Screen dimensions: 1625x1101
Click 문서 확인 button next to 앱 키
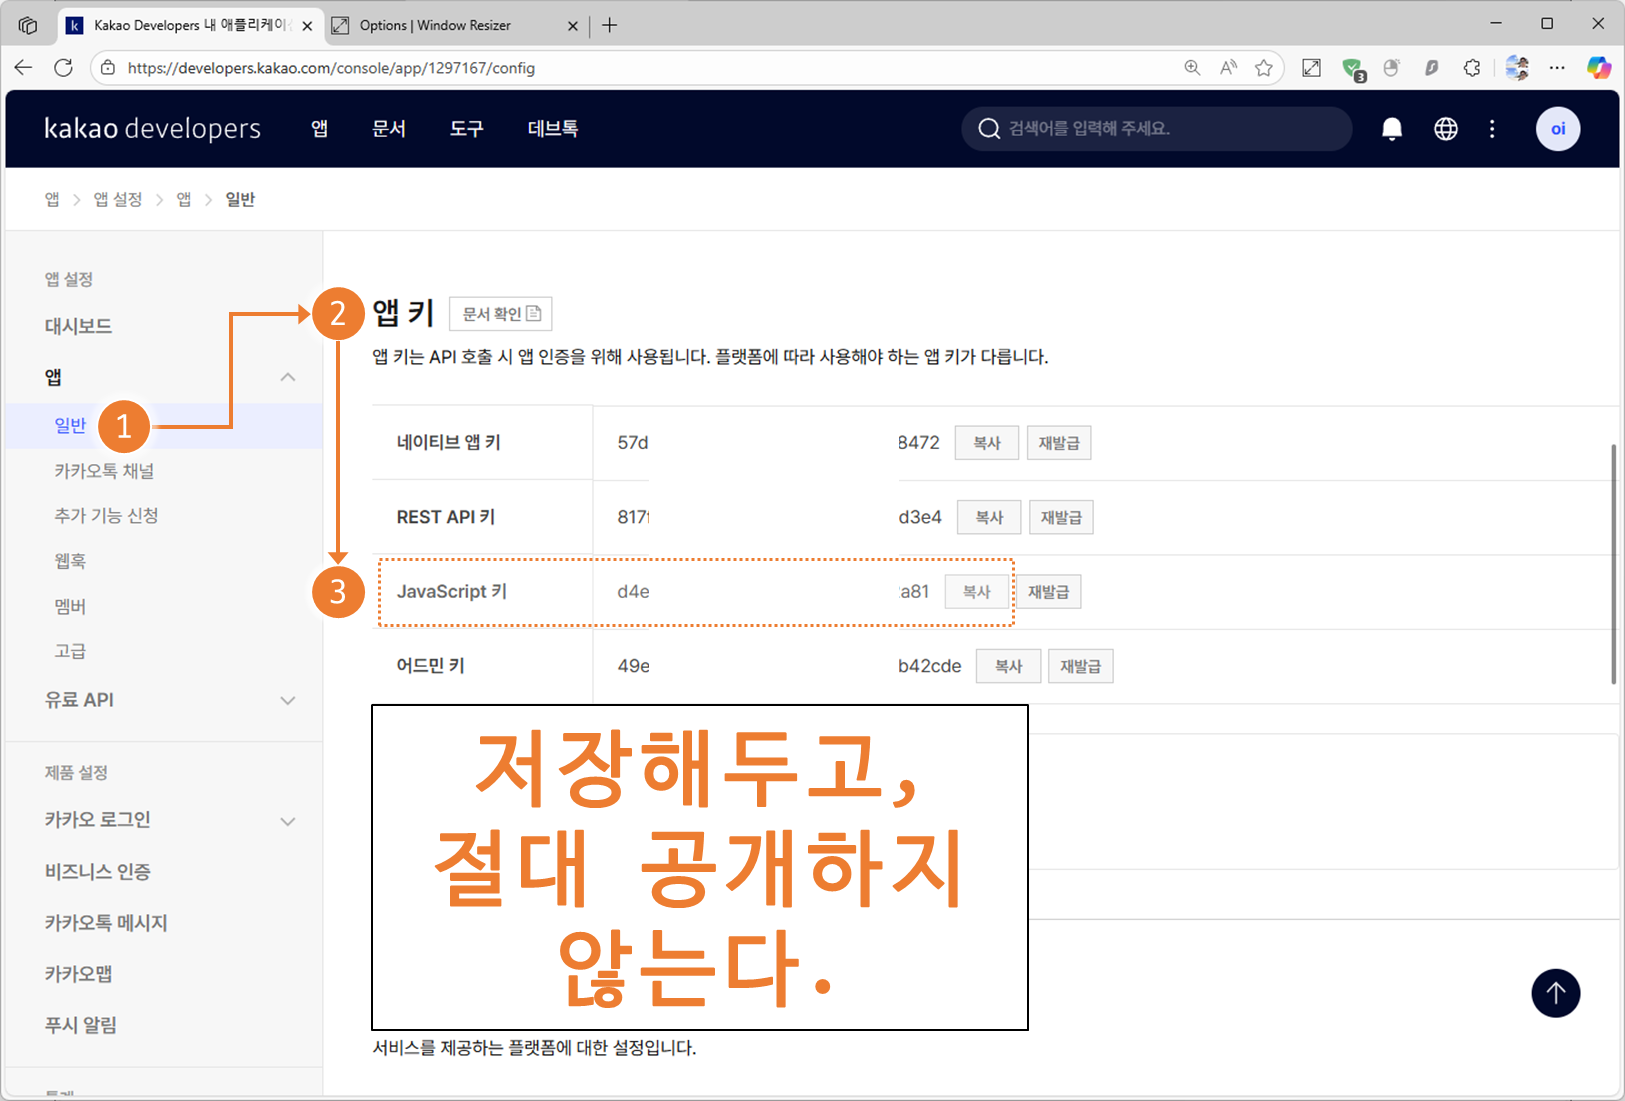tap(501, 314)
